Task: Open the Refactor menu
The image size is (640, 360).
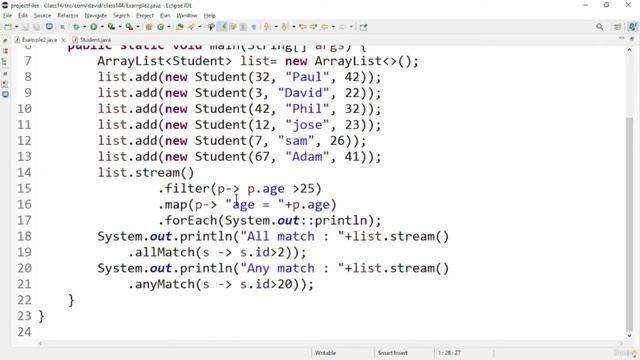Action: pos(68,15)
